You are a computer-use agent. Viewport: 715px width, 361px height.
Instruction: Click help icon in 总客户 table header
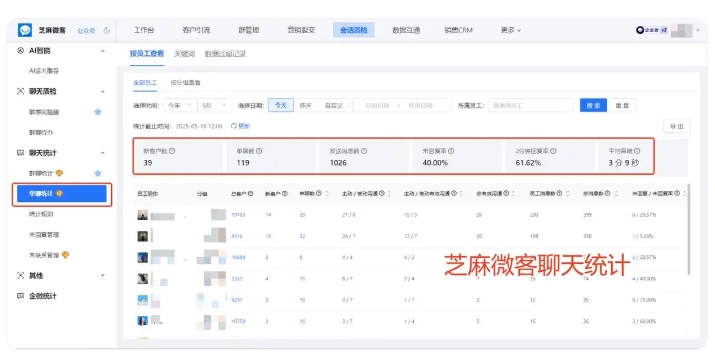tap(250, 194)
